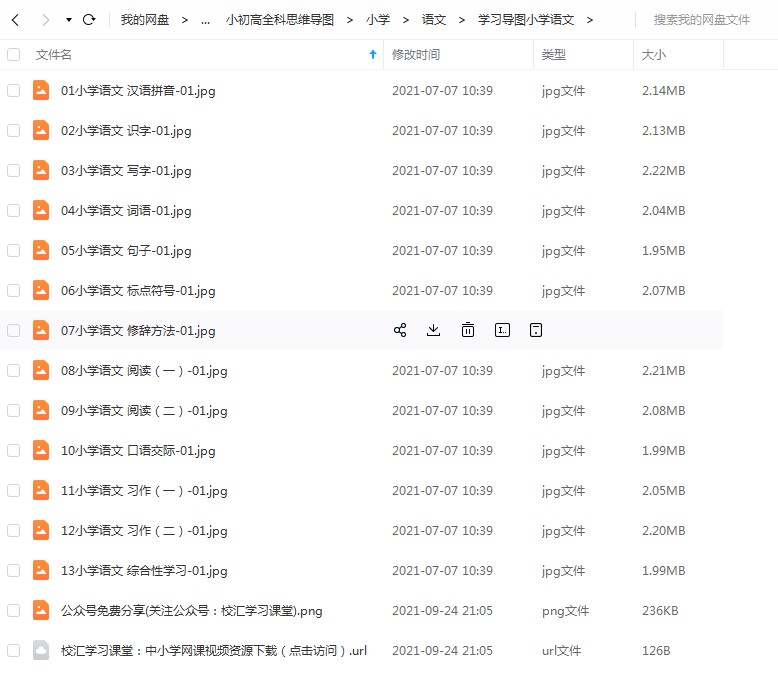Click image icon of 公众号免费分享 png
This screenshot has height=676, width=778.
pyautogui.click(x=41, y=610)
